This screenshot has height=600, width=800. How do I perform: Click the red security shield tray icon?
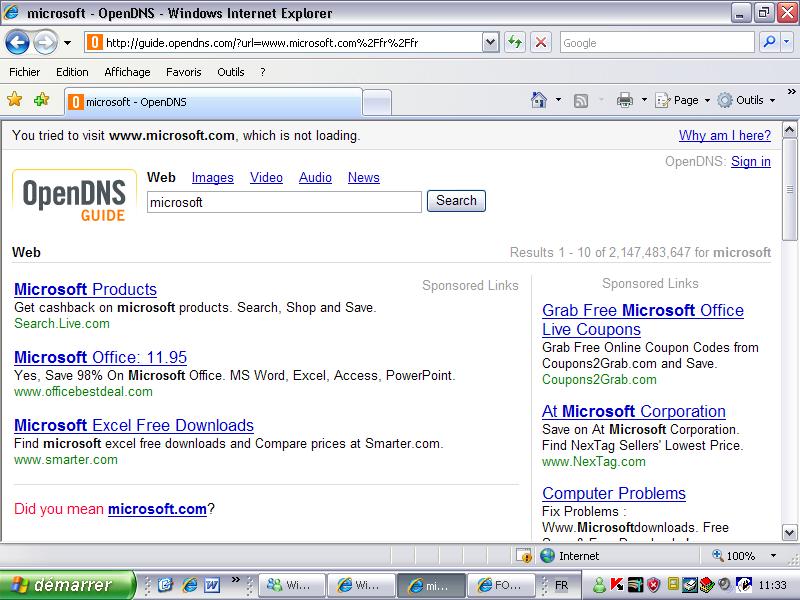654,585
